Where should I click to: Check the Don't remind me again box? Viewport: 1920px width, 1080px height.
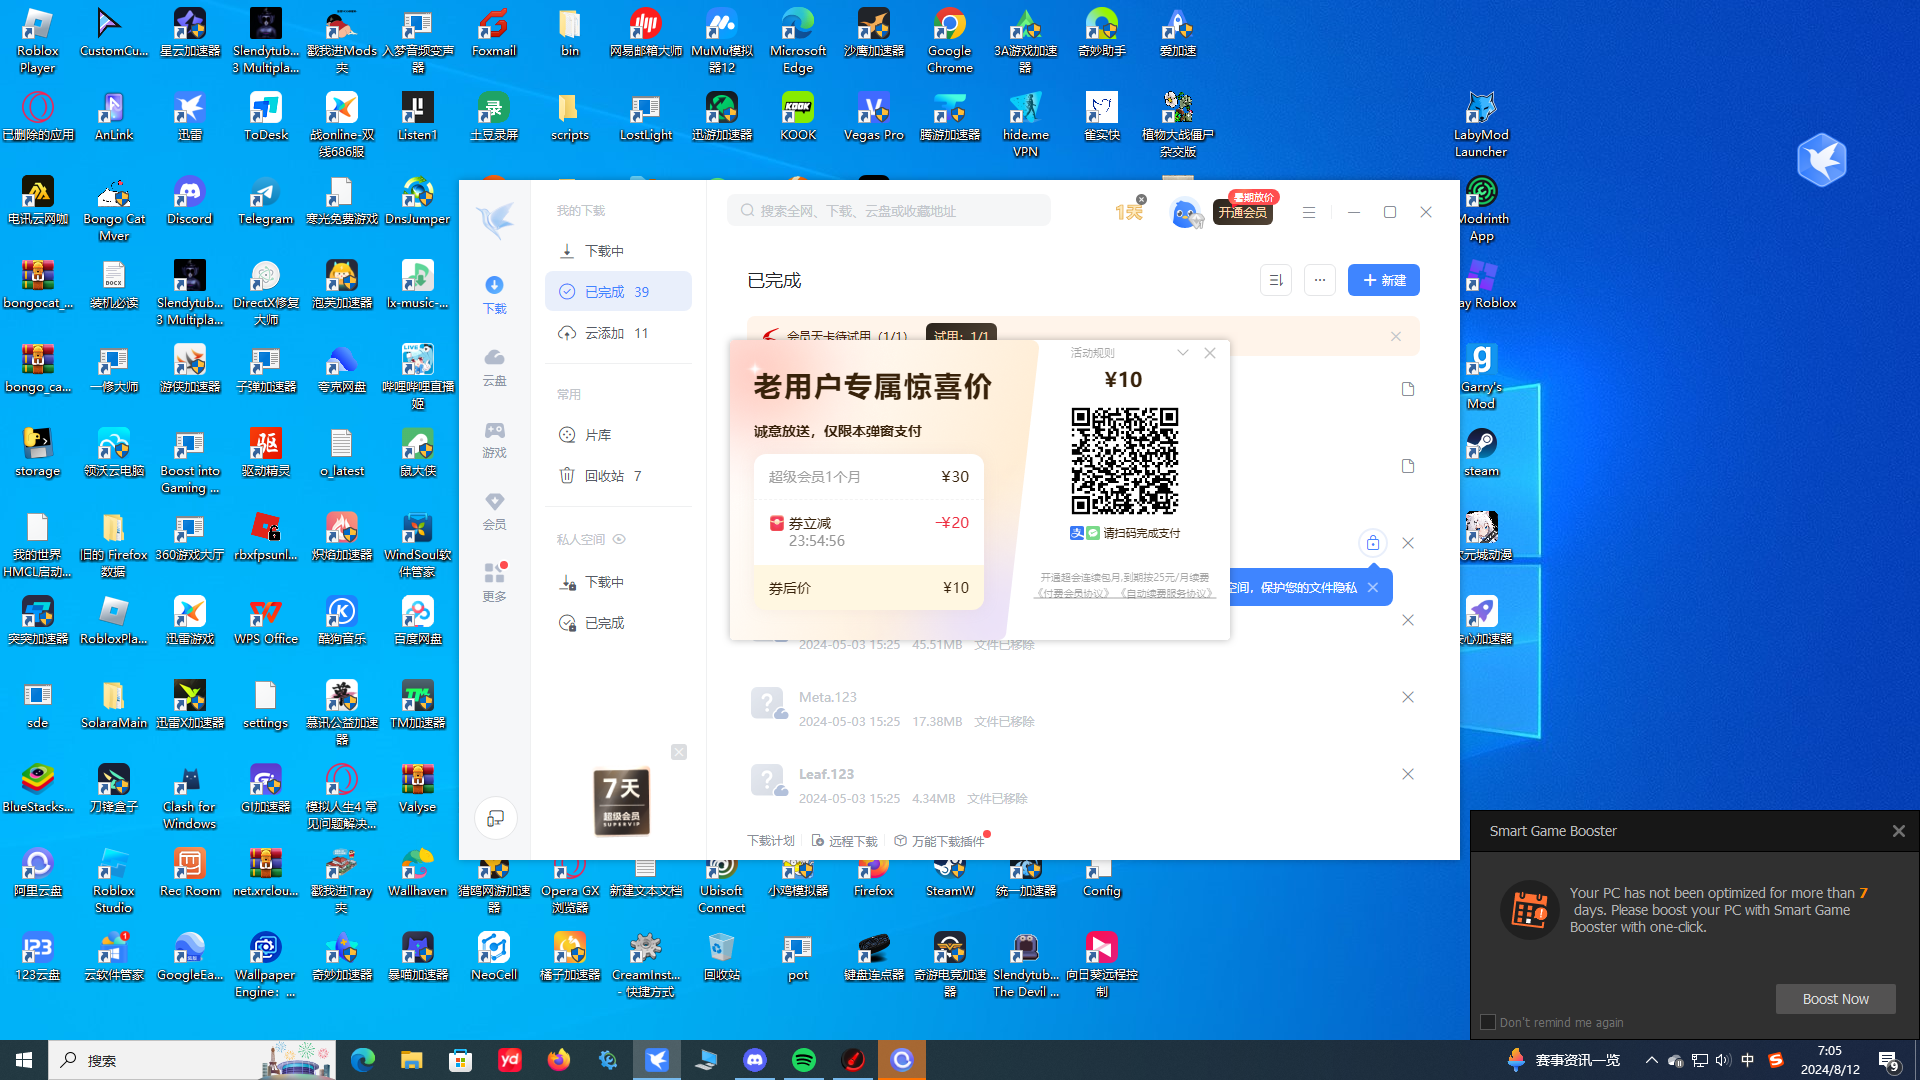tap(1488, 1022)
